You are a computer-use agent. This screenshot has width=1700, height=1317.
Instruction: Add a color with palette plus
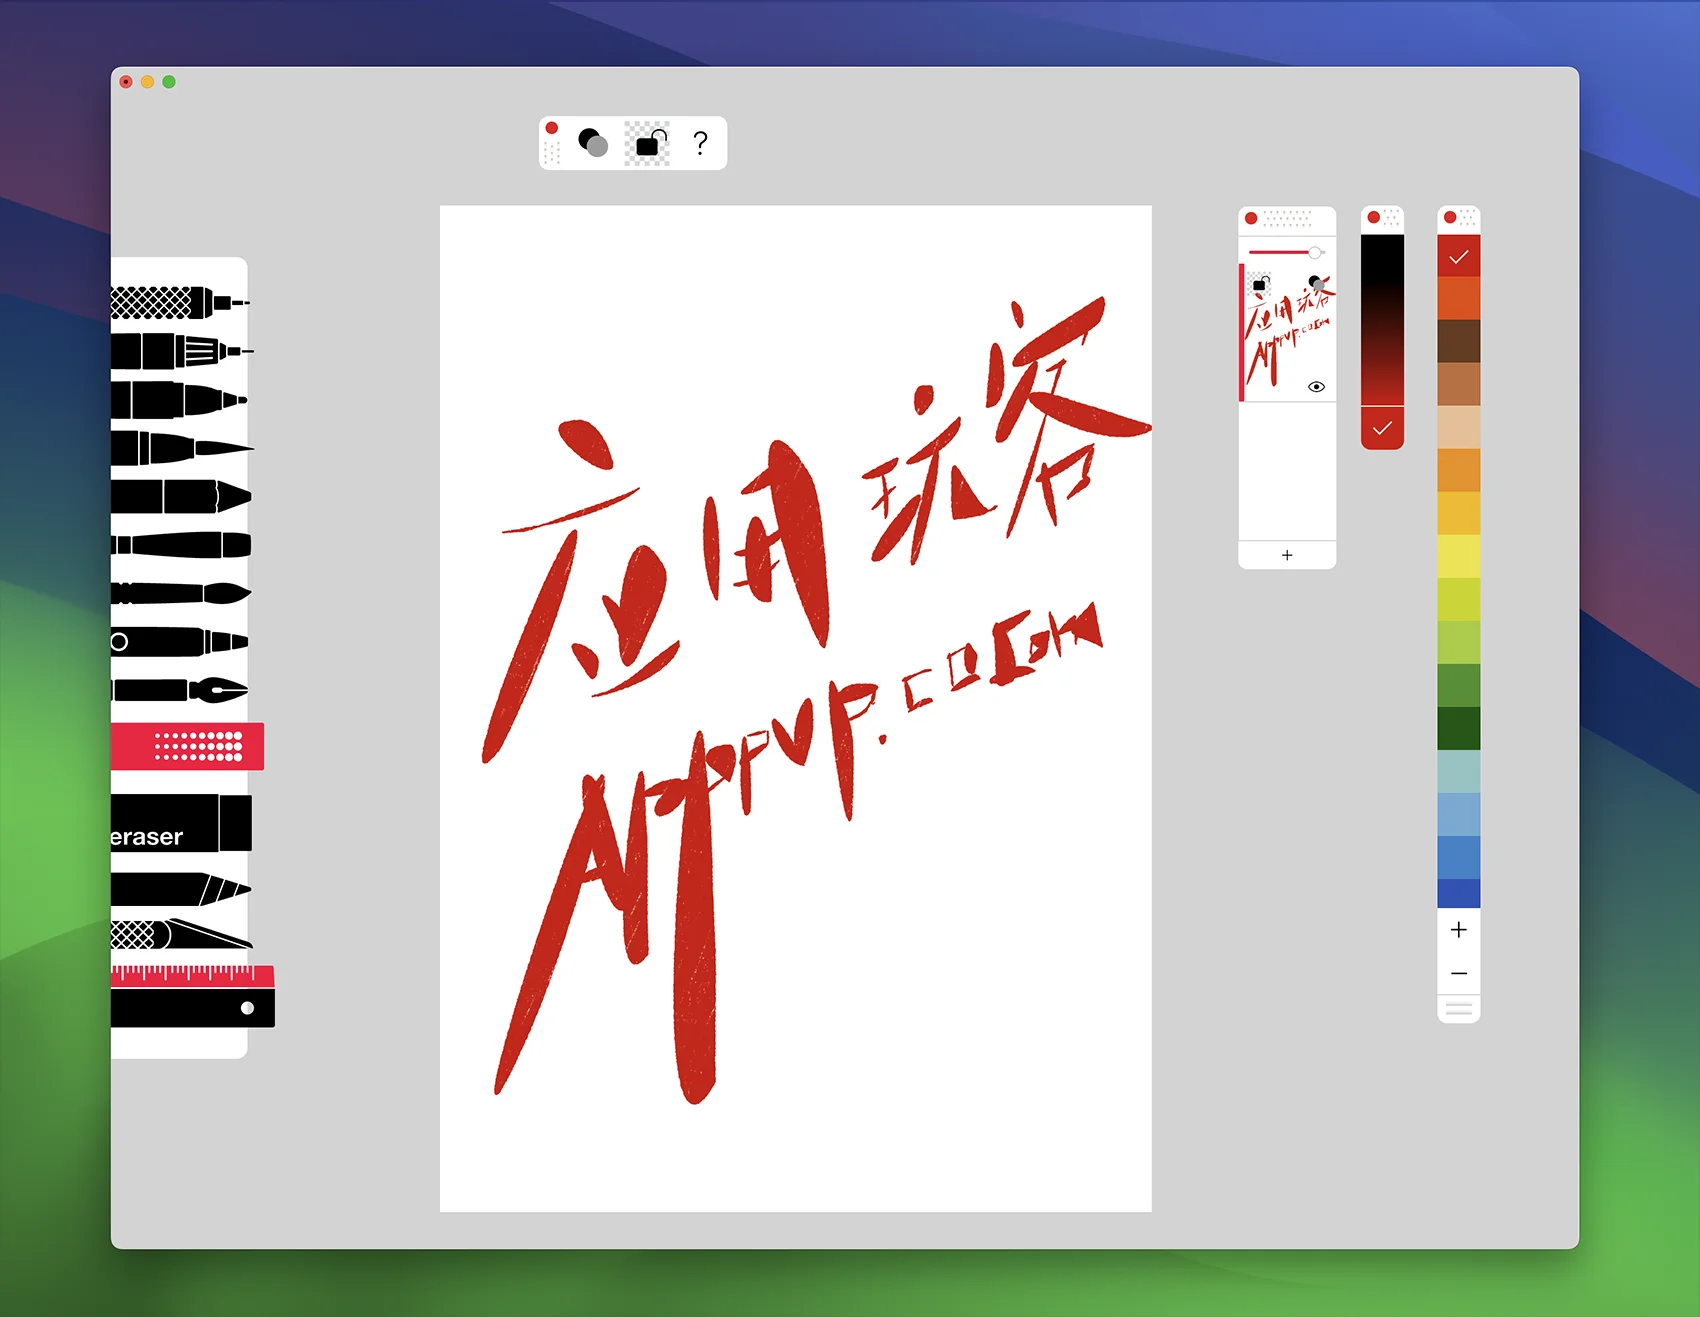[x=1459, y=930]
